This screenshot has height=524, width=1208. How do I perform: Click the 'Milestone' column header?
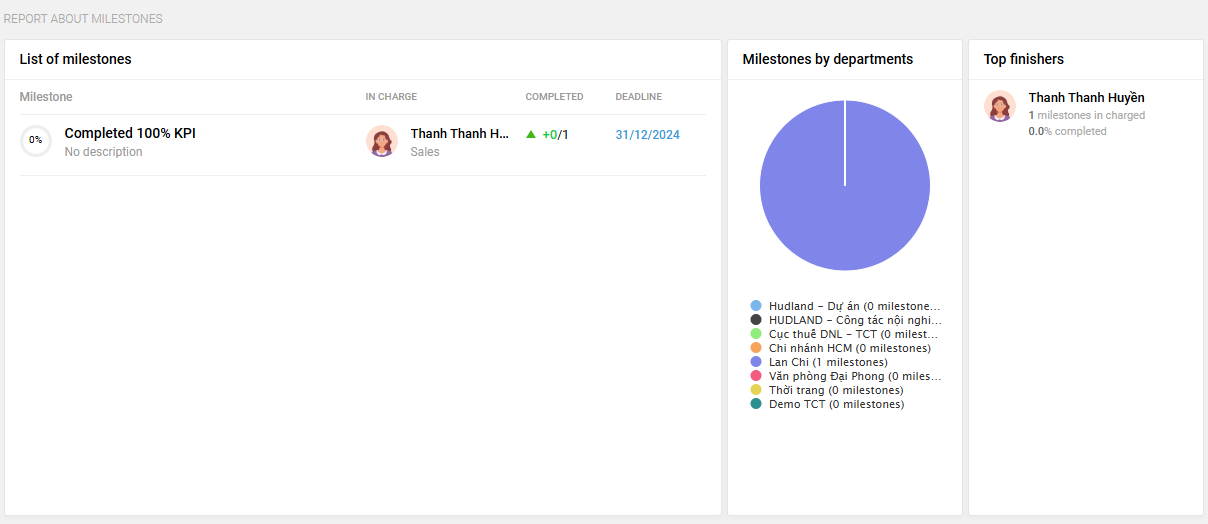(46, 97)
